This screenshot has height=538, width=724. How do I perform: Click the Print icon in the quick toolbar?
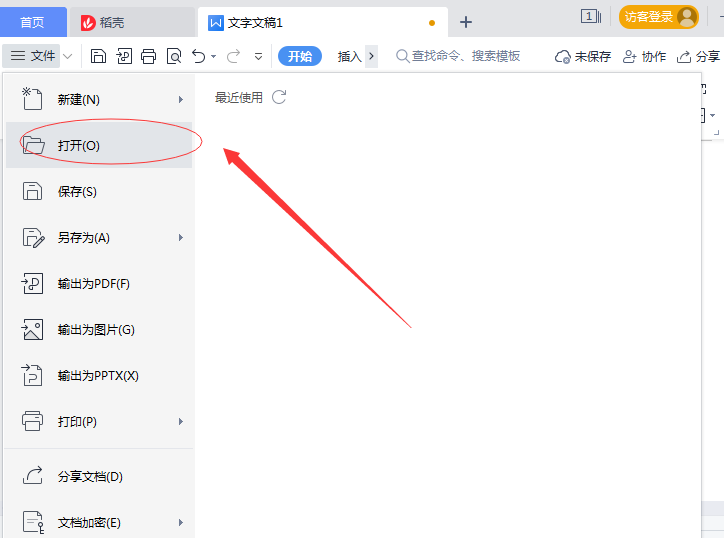[x=149, y=56]
